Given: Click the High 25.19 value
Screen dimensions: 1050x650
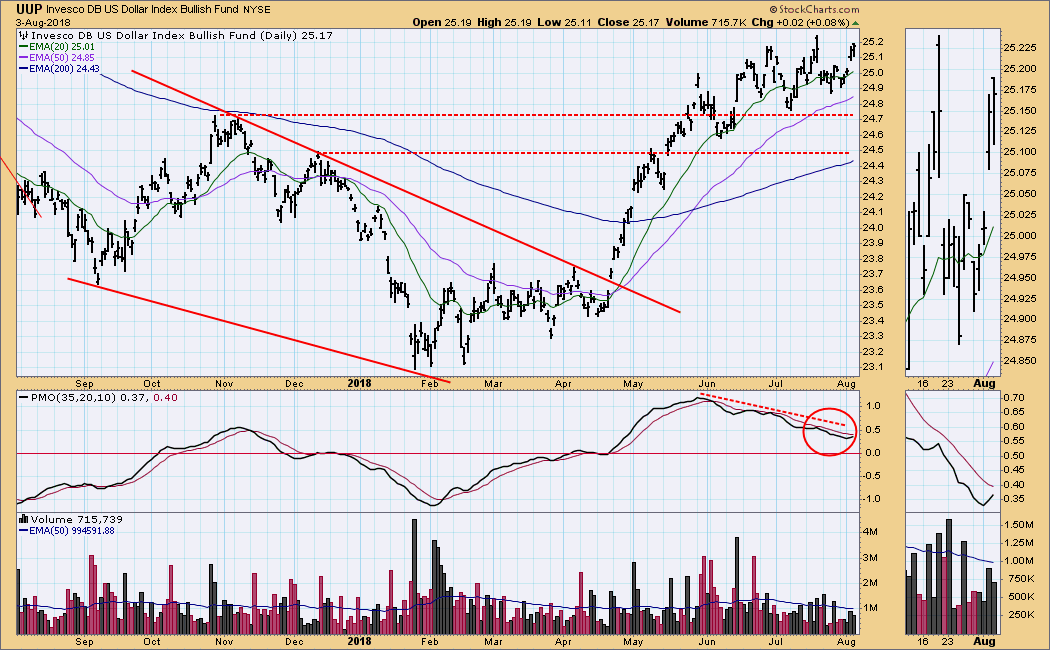Looking at the screenshot, I should (504, 22).
